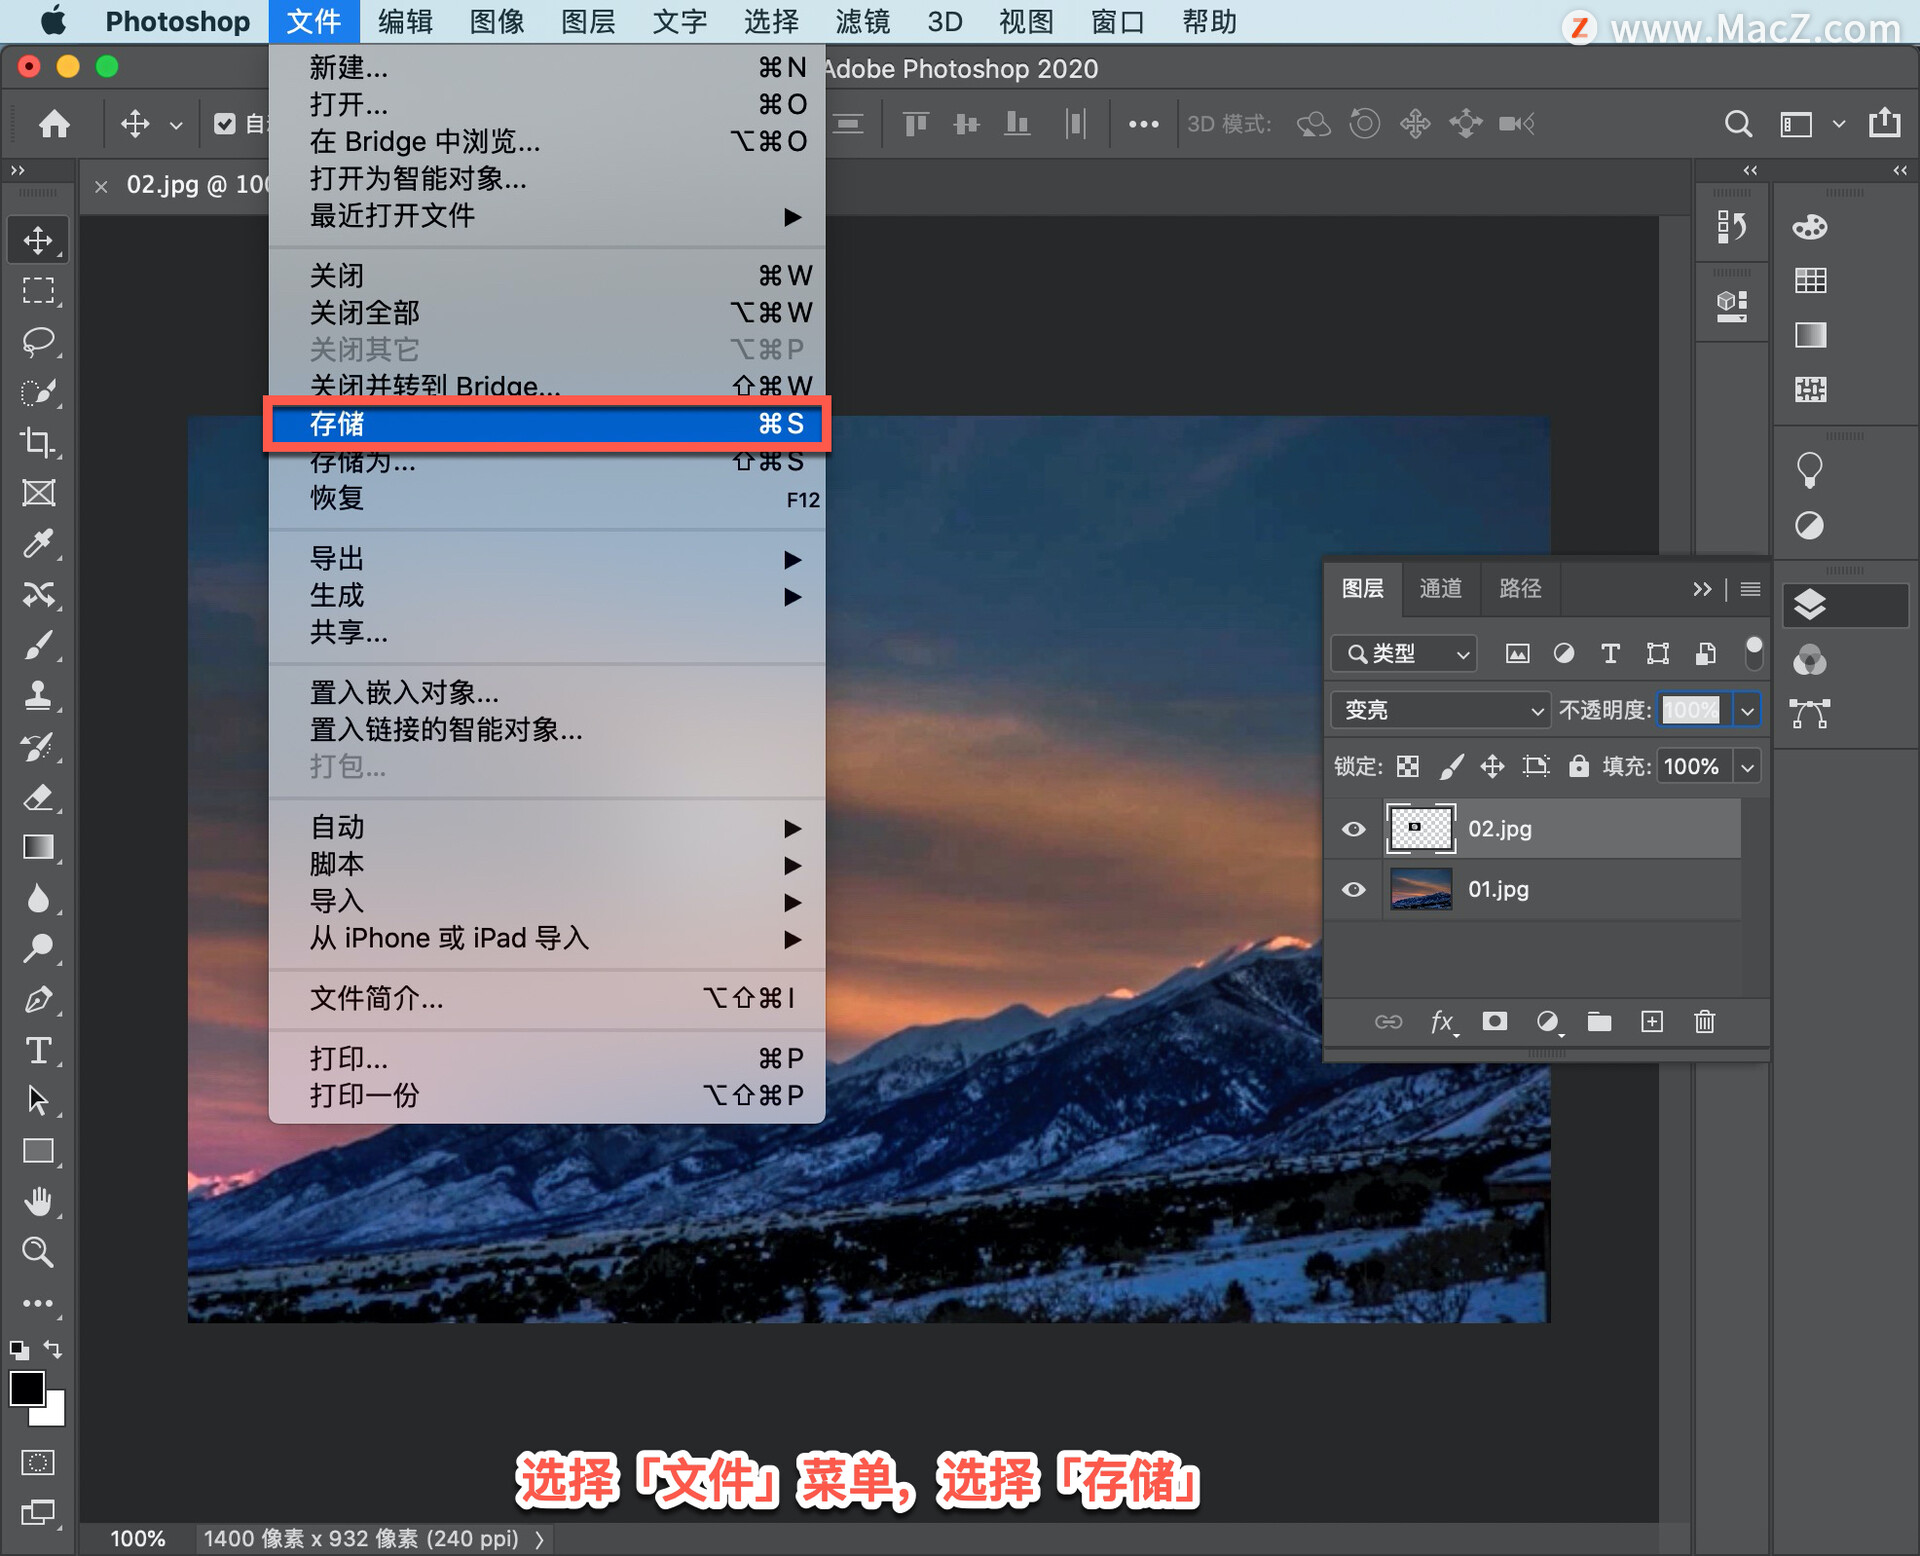Viewport: 1920px width, 1556px height.
Task: Select the Clone Stamp tool
Action: coord(38,696)
